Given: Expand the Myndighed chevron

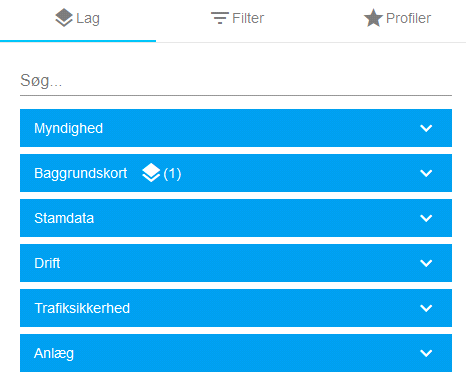Looking at the screenshot, I should click(x=426, y=128).
